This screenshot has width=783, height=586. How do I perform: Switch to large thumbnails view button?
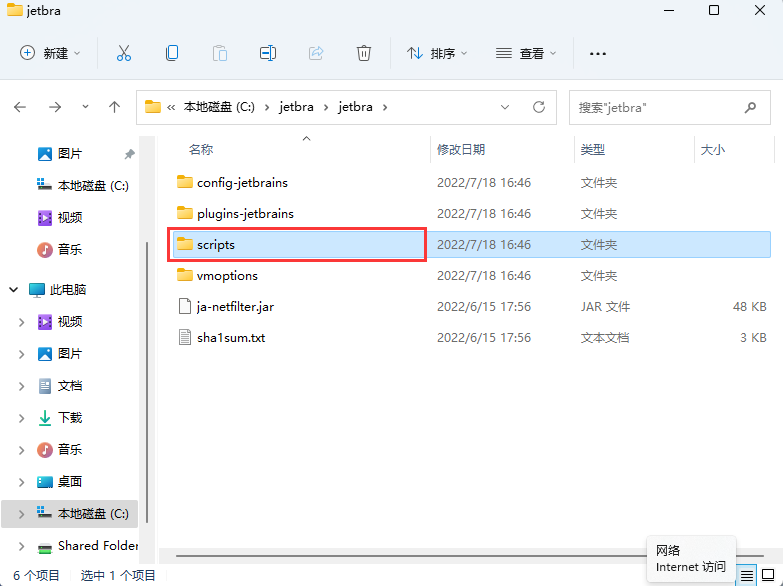click(768, 576)
